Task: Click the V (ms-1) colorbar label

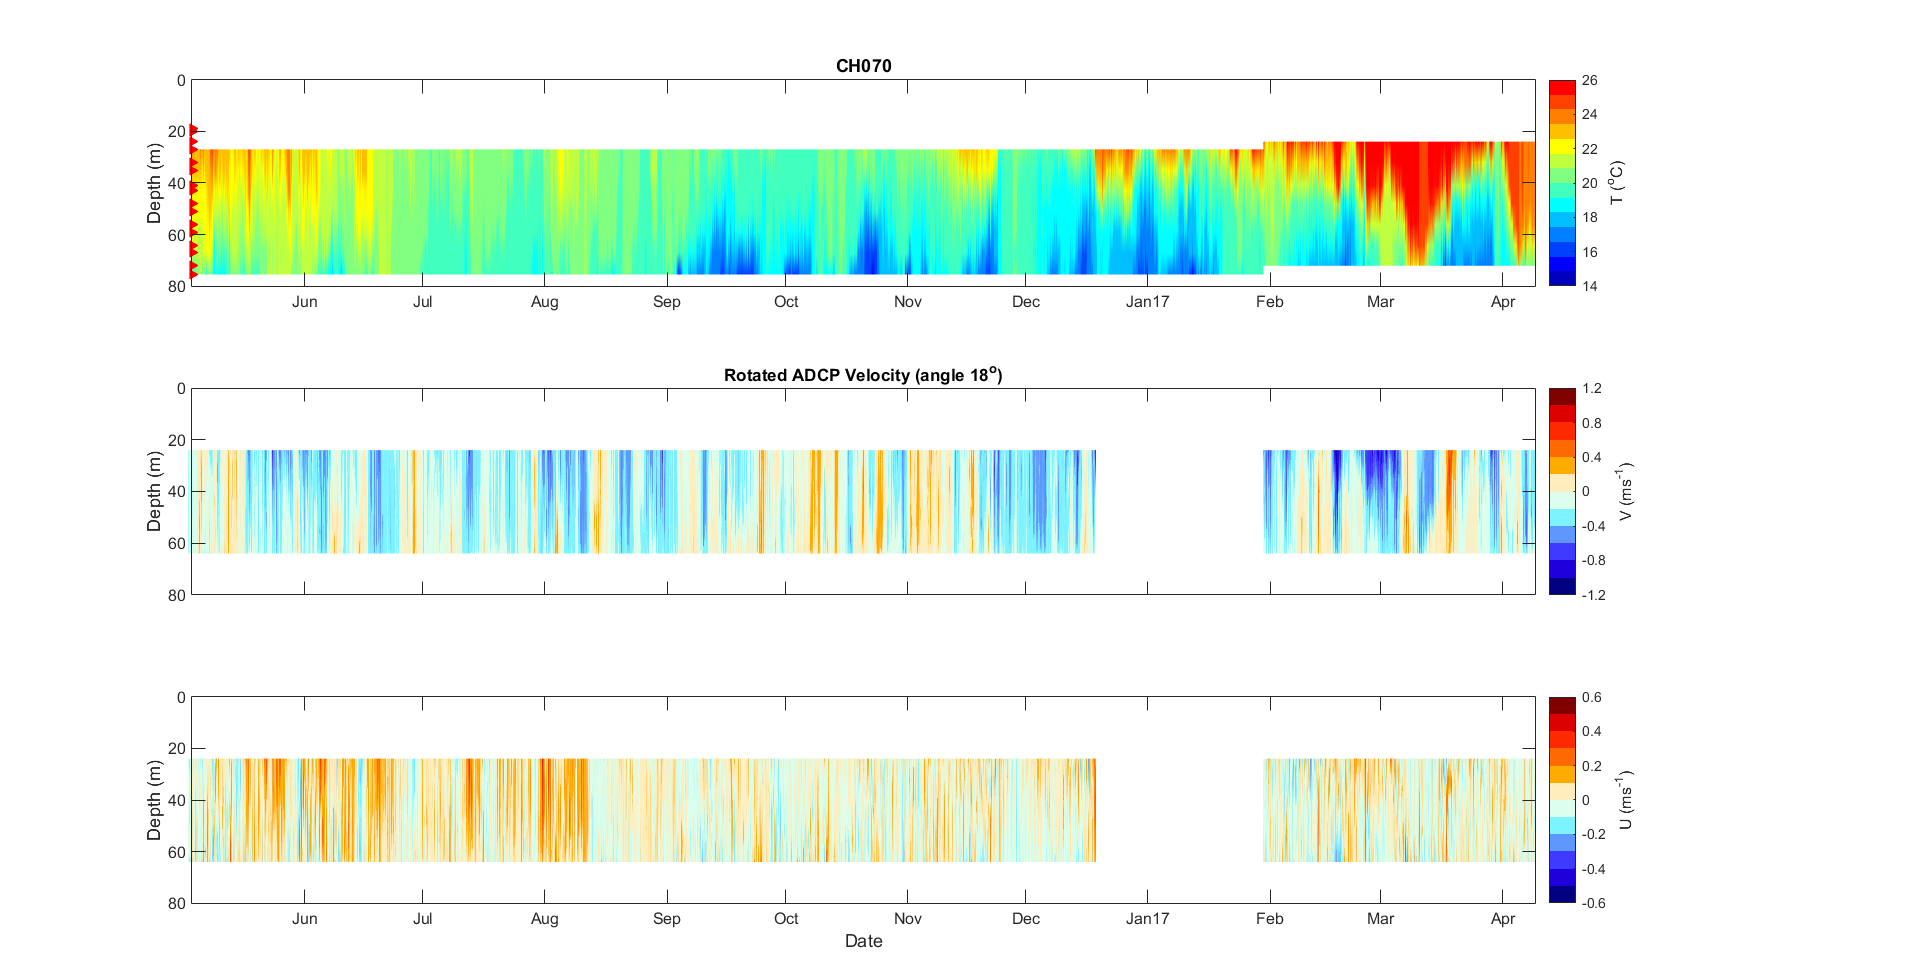Action: 1625,491
